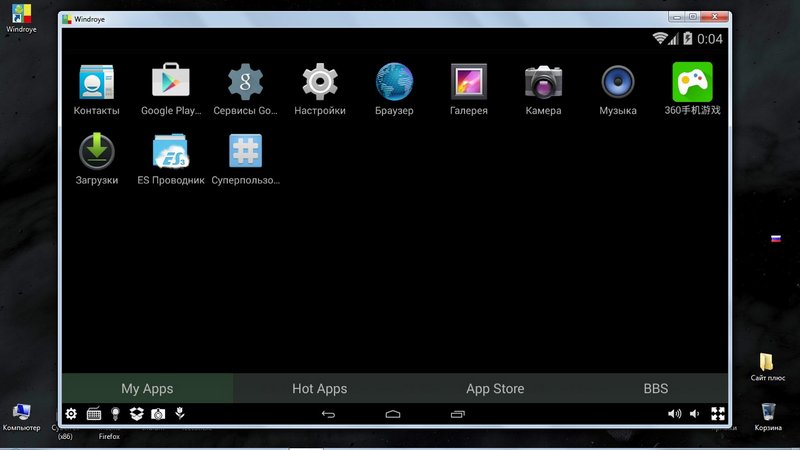Increase volume with the louder speaker icon
This screenshot has width=800, height=450.
pos(674,414)
